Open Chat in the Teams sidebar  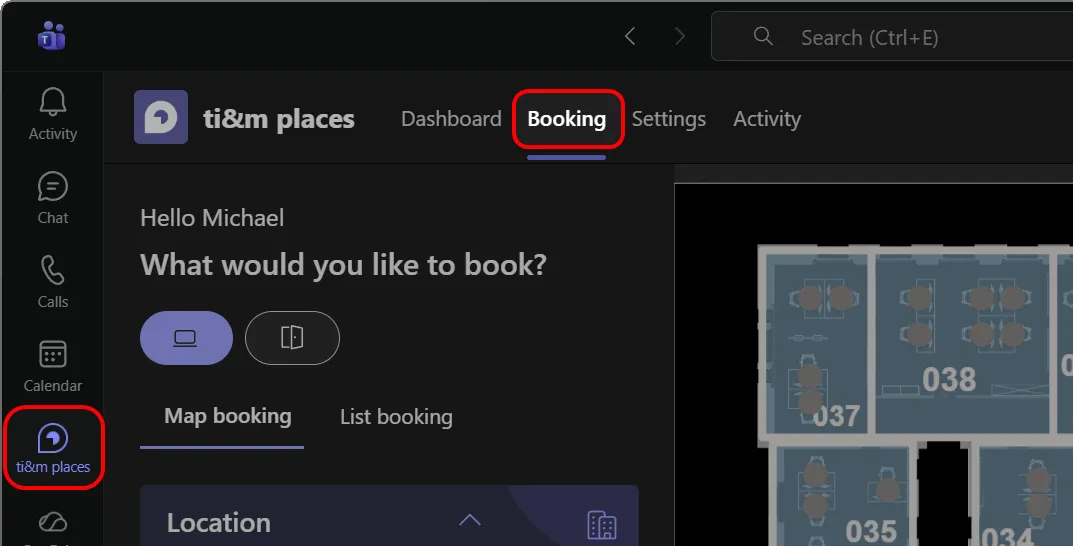tap(53, 198)
